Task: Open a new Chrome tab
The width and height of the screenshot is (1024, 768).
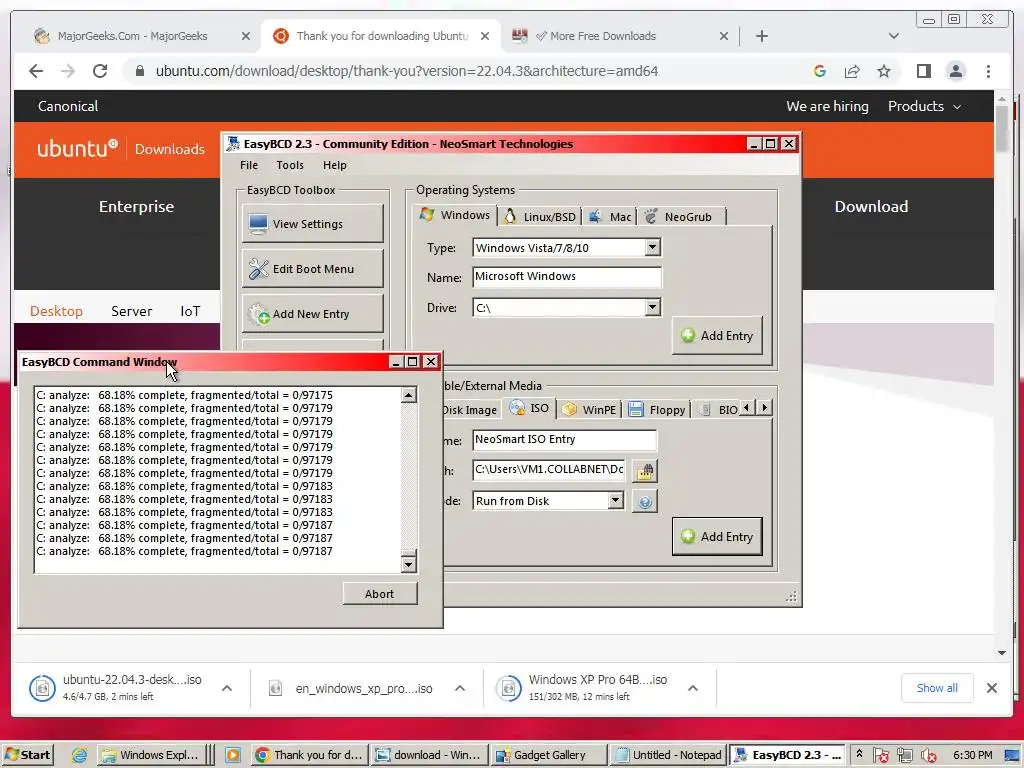Action: coord(761,36)
